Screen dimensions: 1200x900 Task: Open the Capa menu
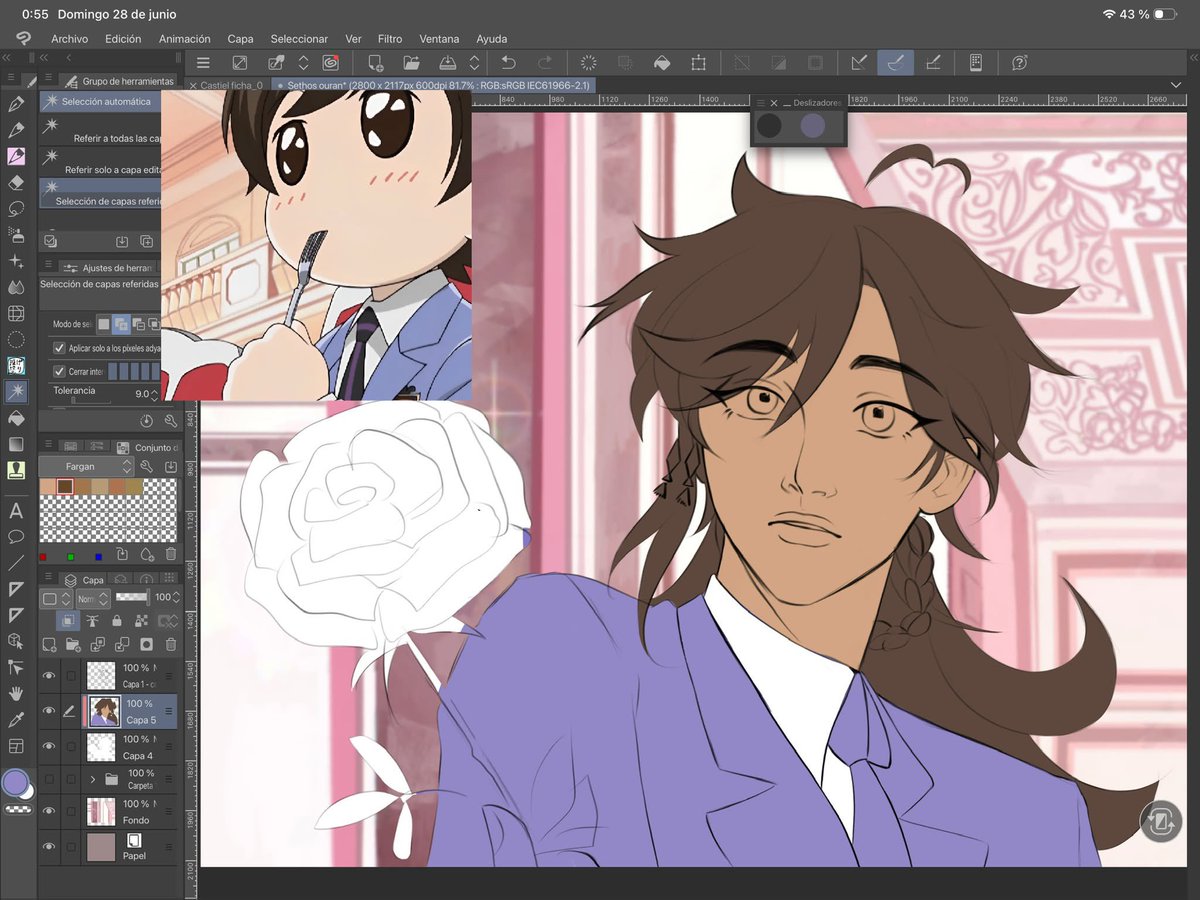pyautogui.click(x=240, y=39)
